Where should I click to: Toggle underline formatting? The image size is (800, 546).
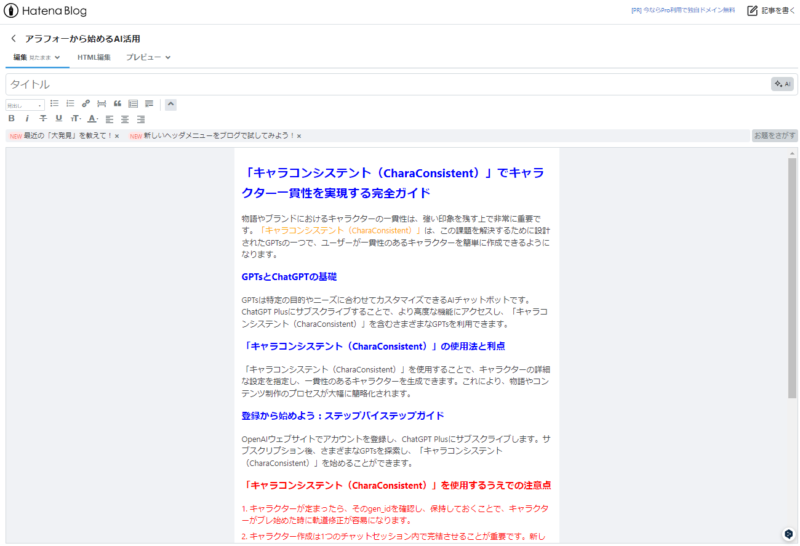click(59, 118)
